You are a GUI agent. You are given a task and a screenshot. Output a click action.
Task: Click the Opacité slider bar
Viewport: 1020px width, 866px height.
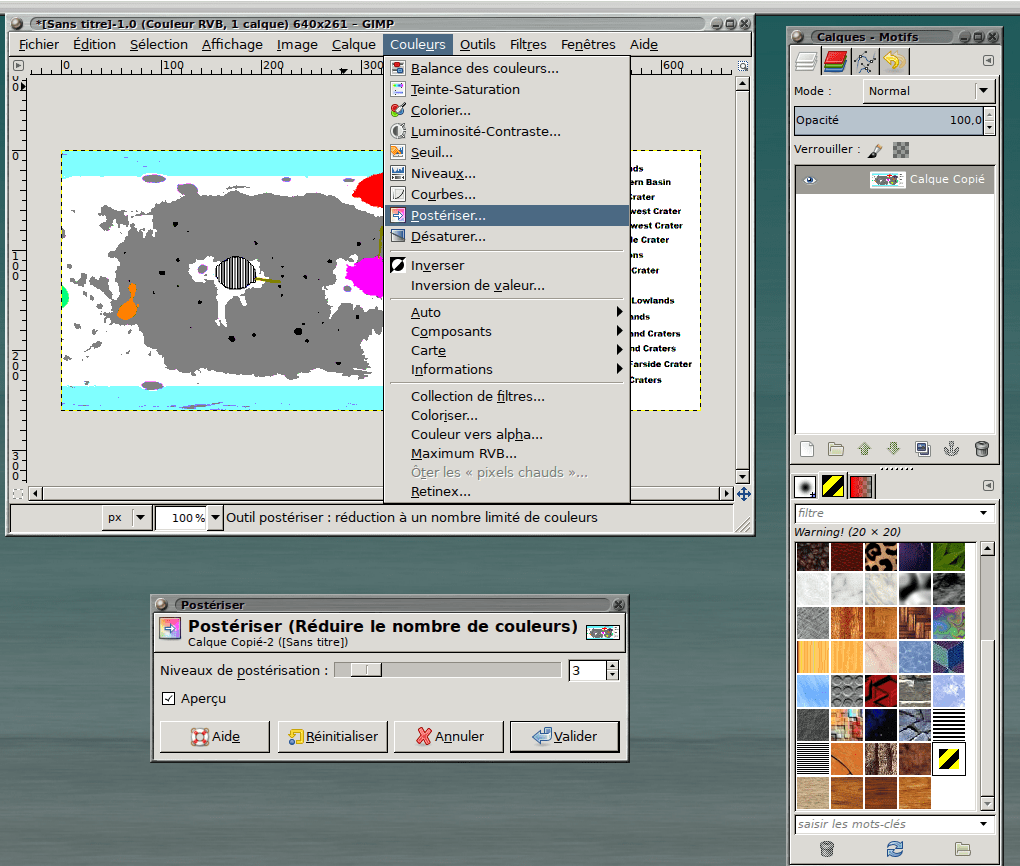click(889, 120)
